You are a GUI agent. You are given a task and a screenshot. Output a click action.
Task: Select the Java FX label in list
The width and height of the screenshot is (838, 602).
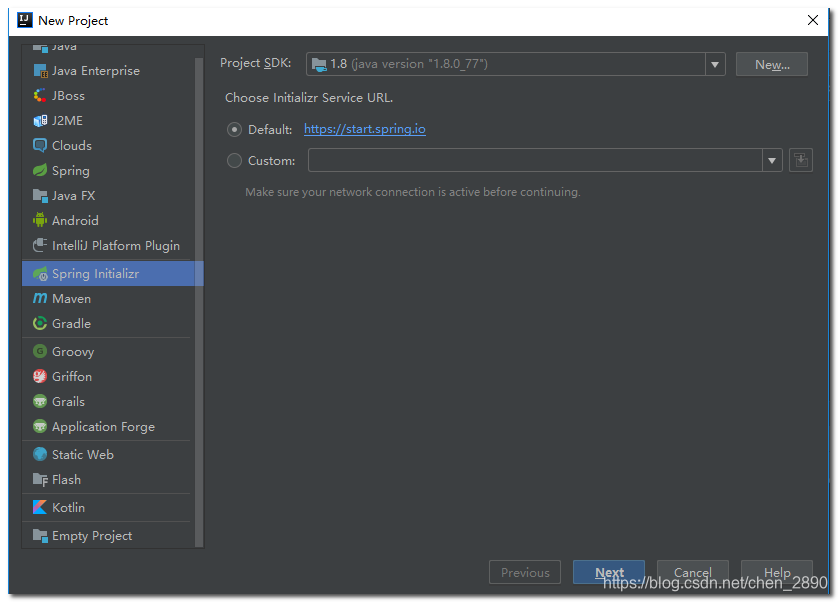tap(73, 196)
